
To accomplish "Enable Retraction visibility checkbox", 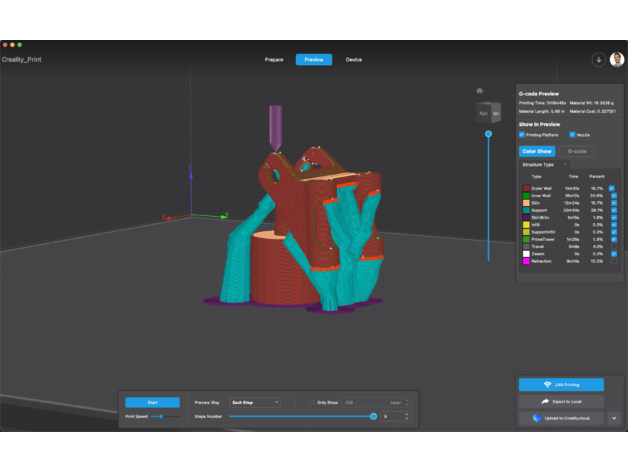I will point(613,260).
